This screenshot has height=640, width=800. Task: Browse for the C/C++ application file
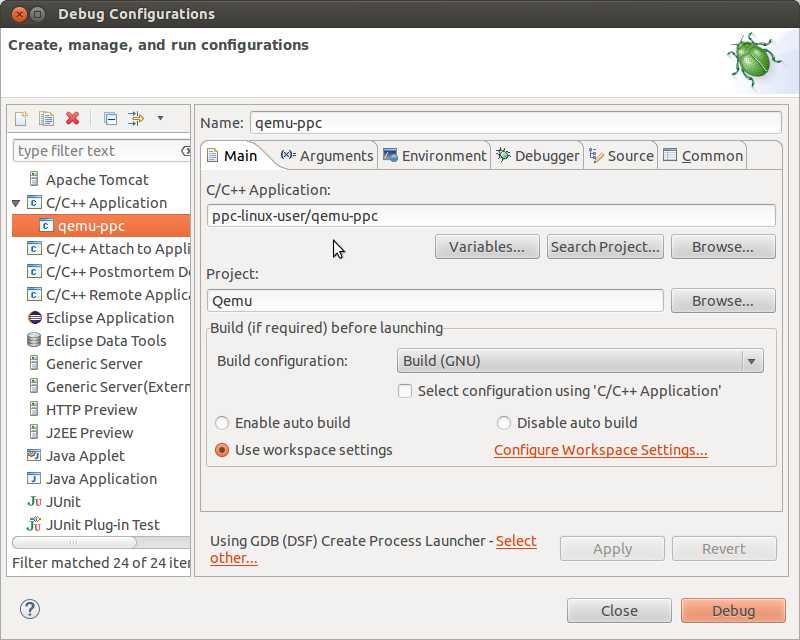click(x=723, y=247)
